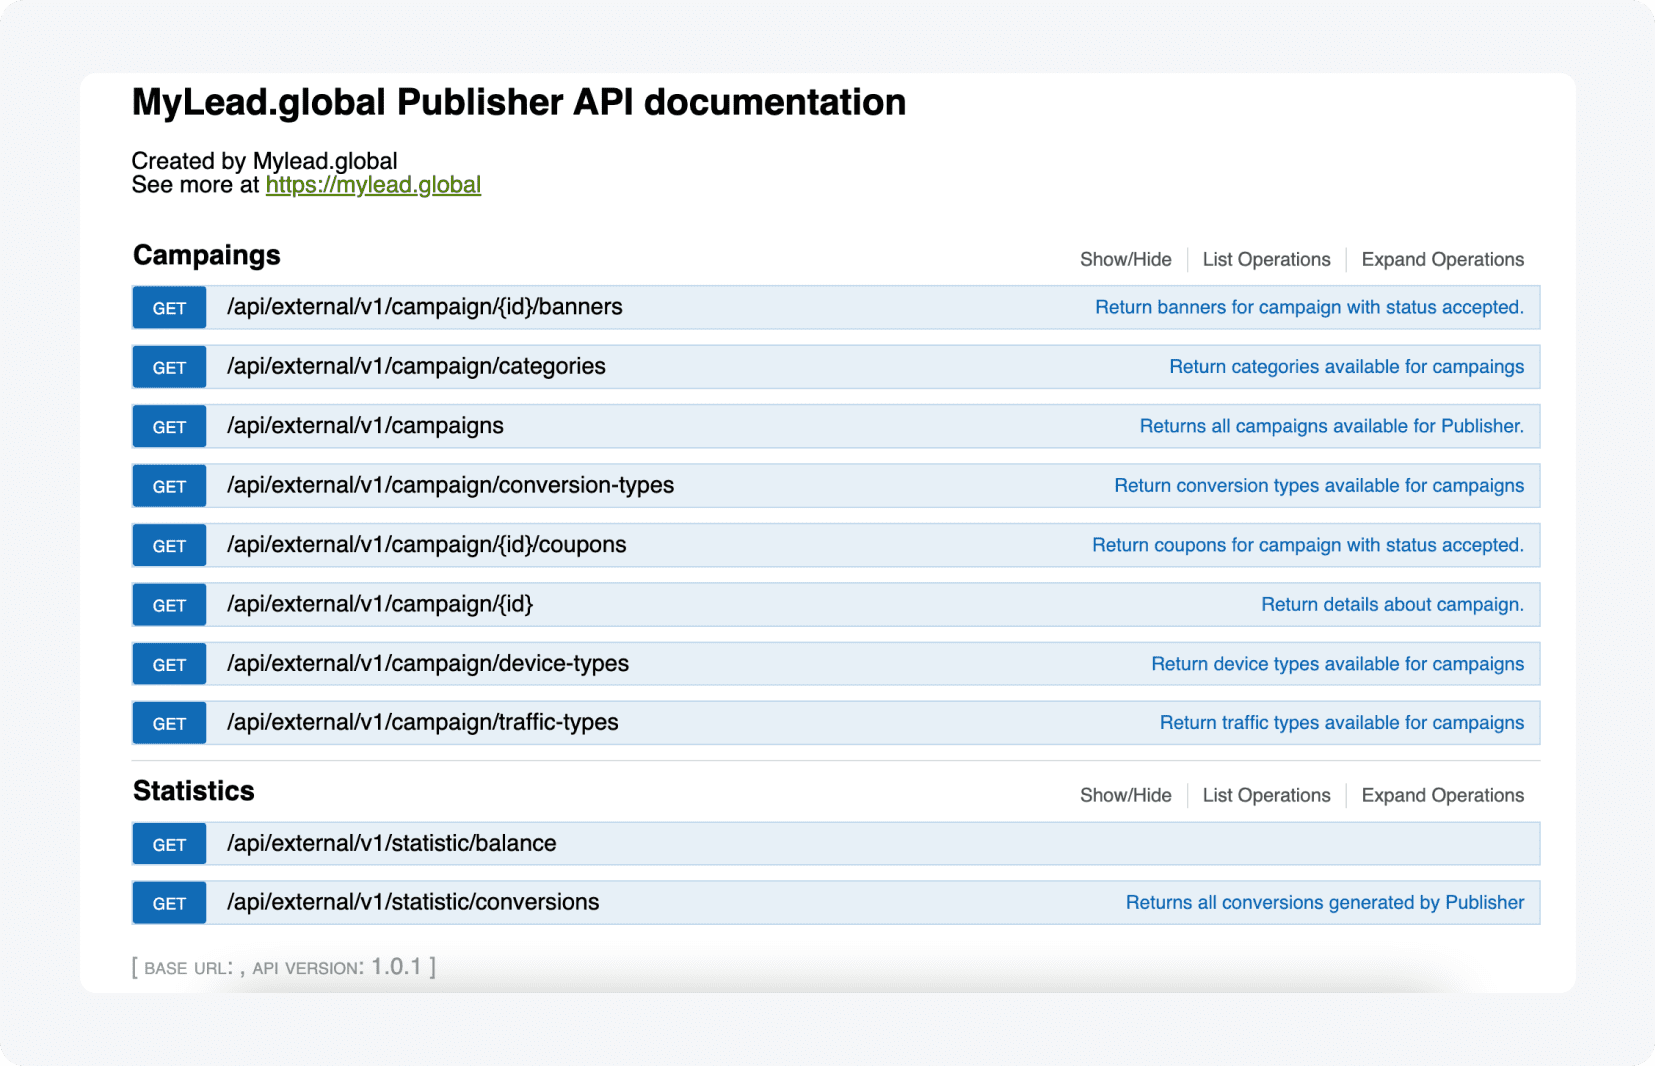This screenshot has width=1655, height=1066.
Task: Click Expand Operations for Campaings
Action: (x=1442, y=259)
